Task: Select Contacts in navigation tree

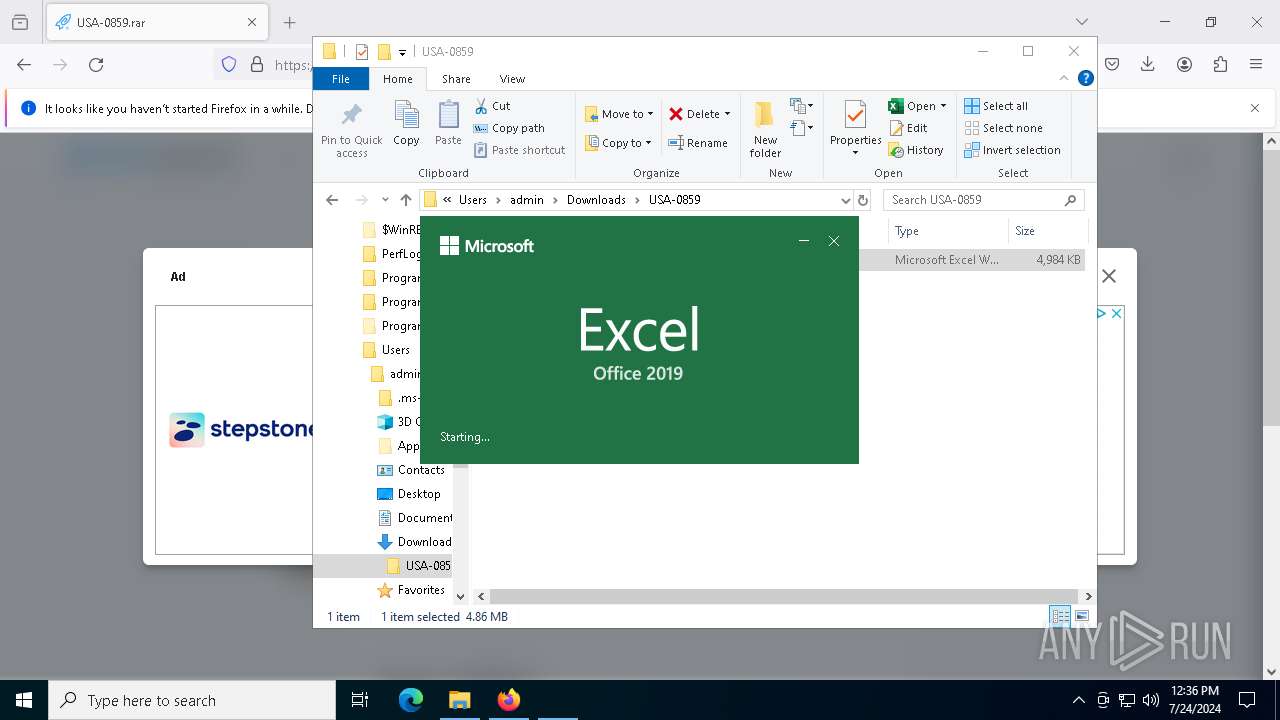Action: coord(421,470)
